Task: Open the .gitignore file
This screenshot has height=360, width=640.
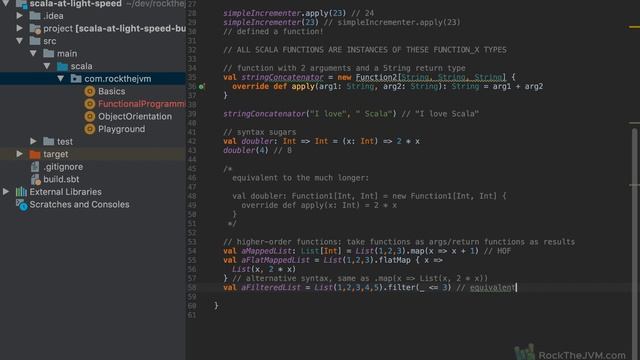Action: (x=63, y=167)
